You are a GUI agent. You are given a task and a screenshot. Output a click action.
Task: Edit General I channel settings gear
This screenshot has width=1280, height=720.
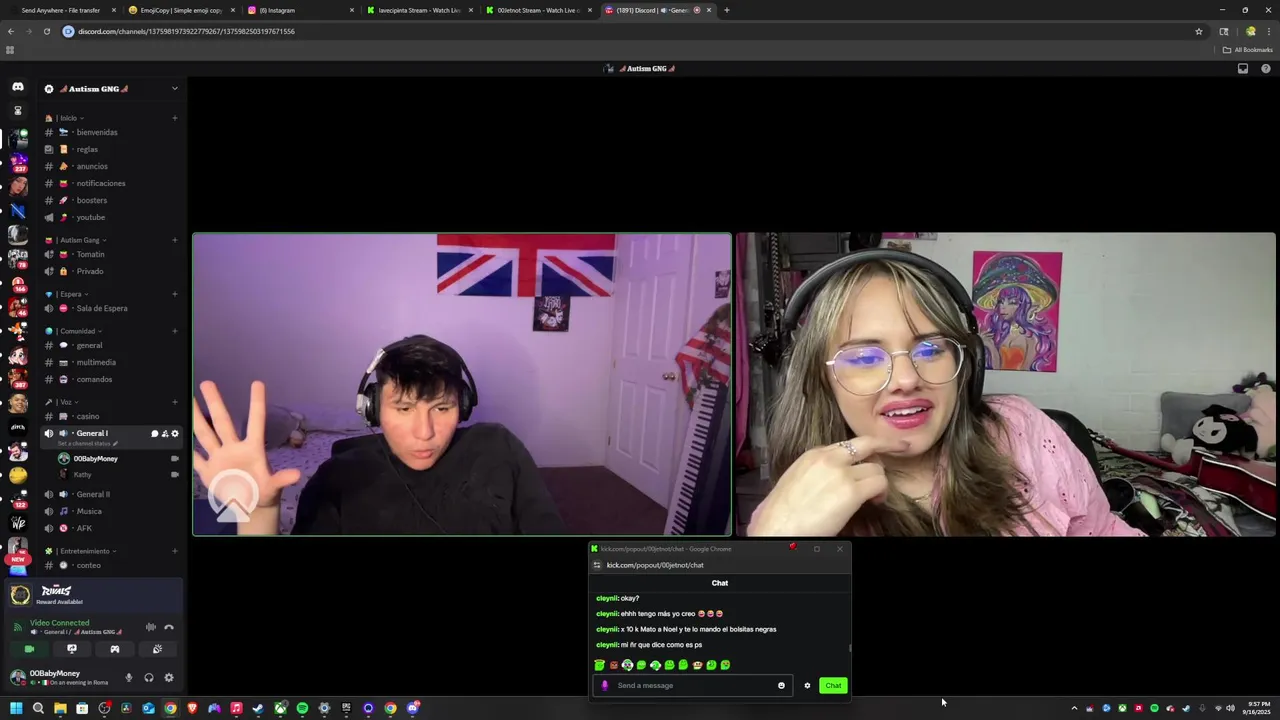pos(175,434)
